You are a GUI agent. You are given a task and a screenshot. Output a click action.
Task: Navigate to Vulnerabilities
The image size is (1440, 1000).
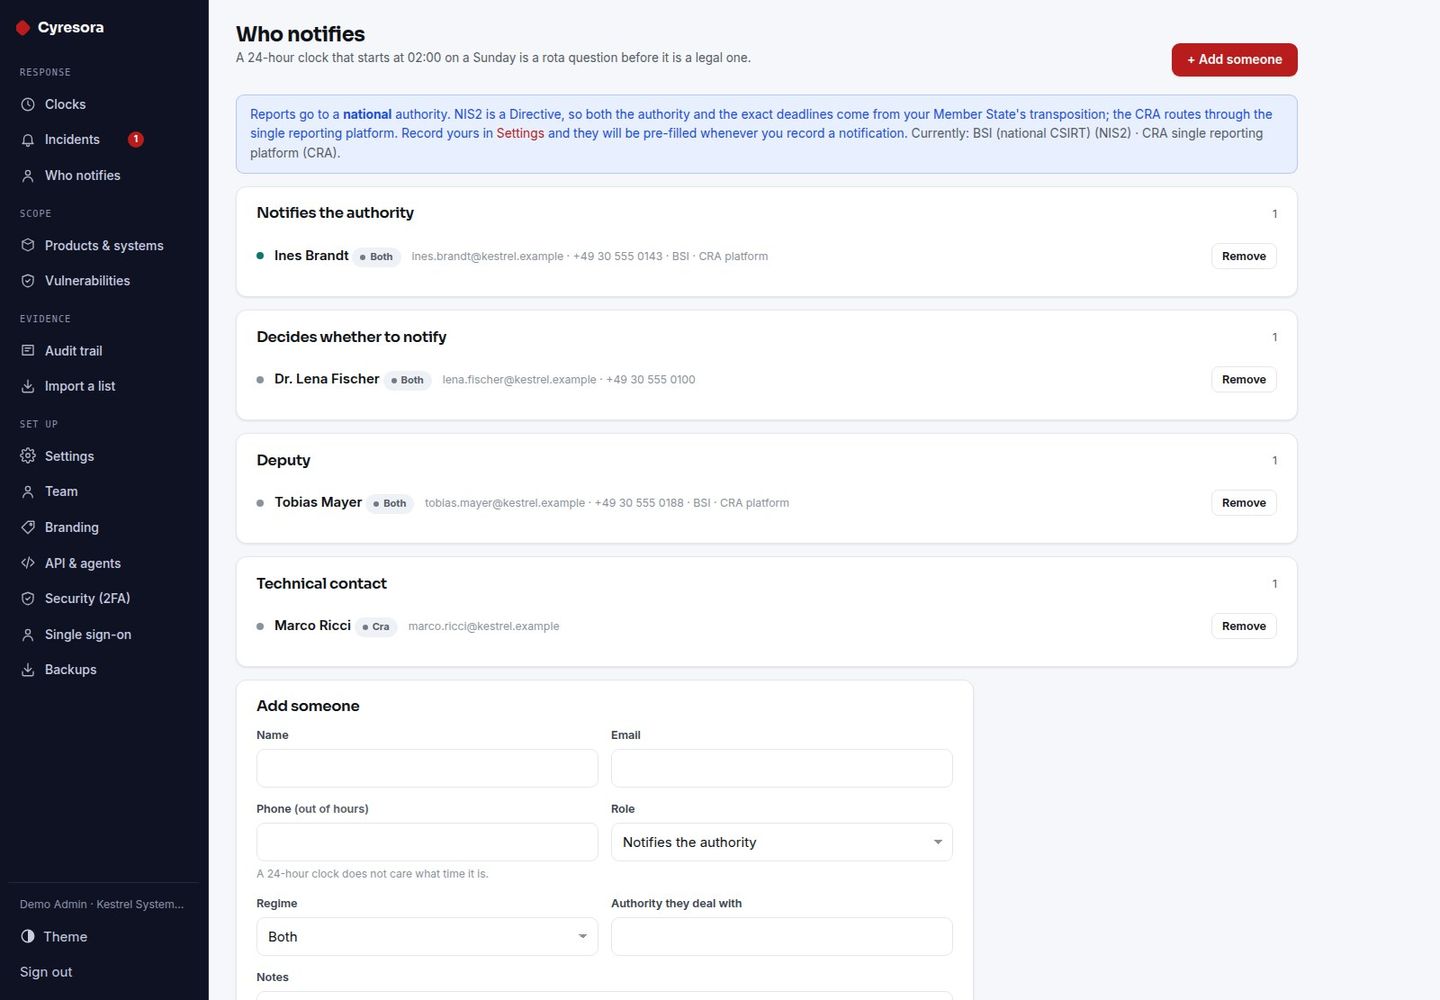coord(104,281)
